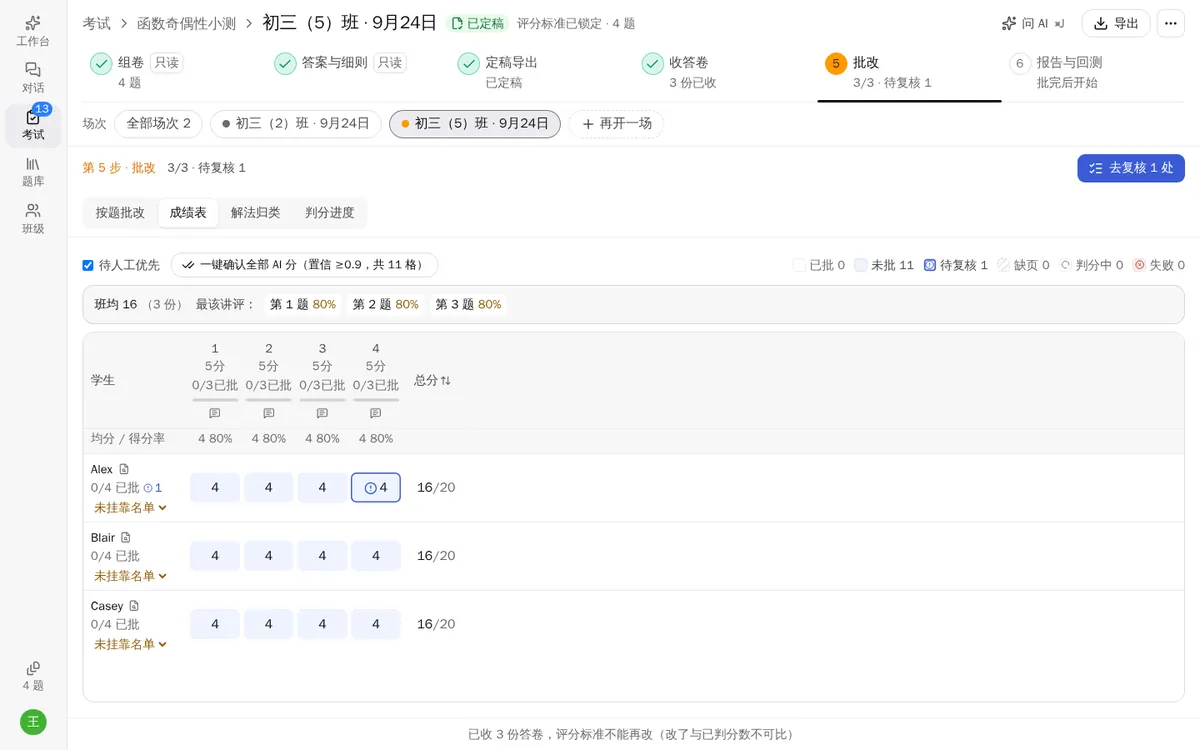This screenshot has height=750, width=1200.
Task: Click question 4 grading progress bar
Action: 376,400
